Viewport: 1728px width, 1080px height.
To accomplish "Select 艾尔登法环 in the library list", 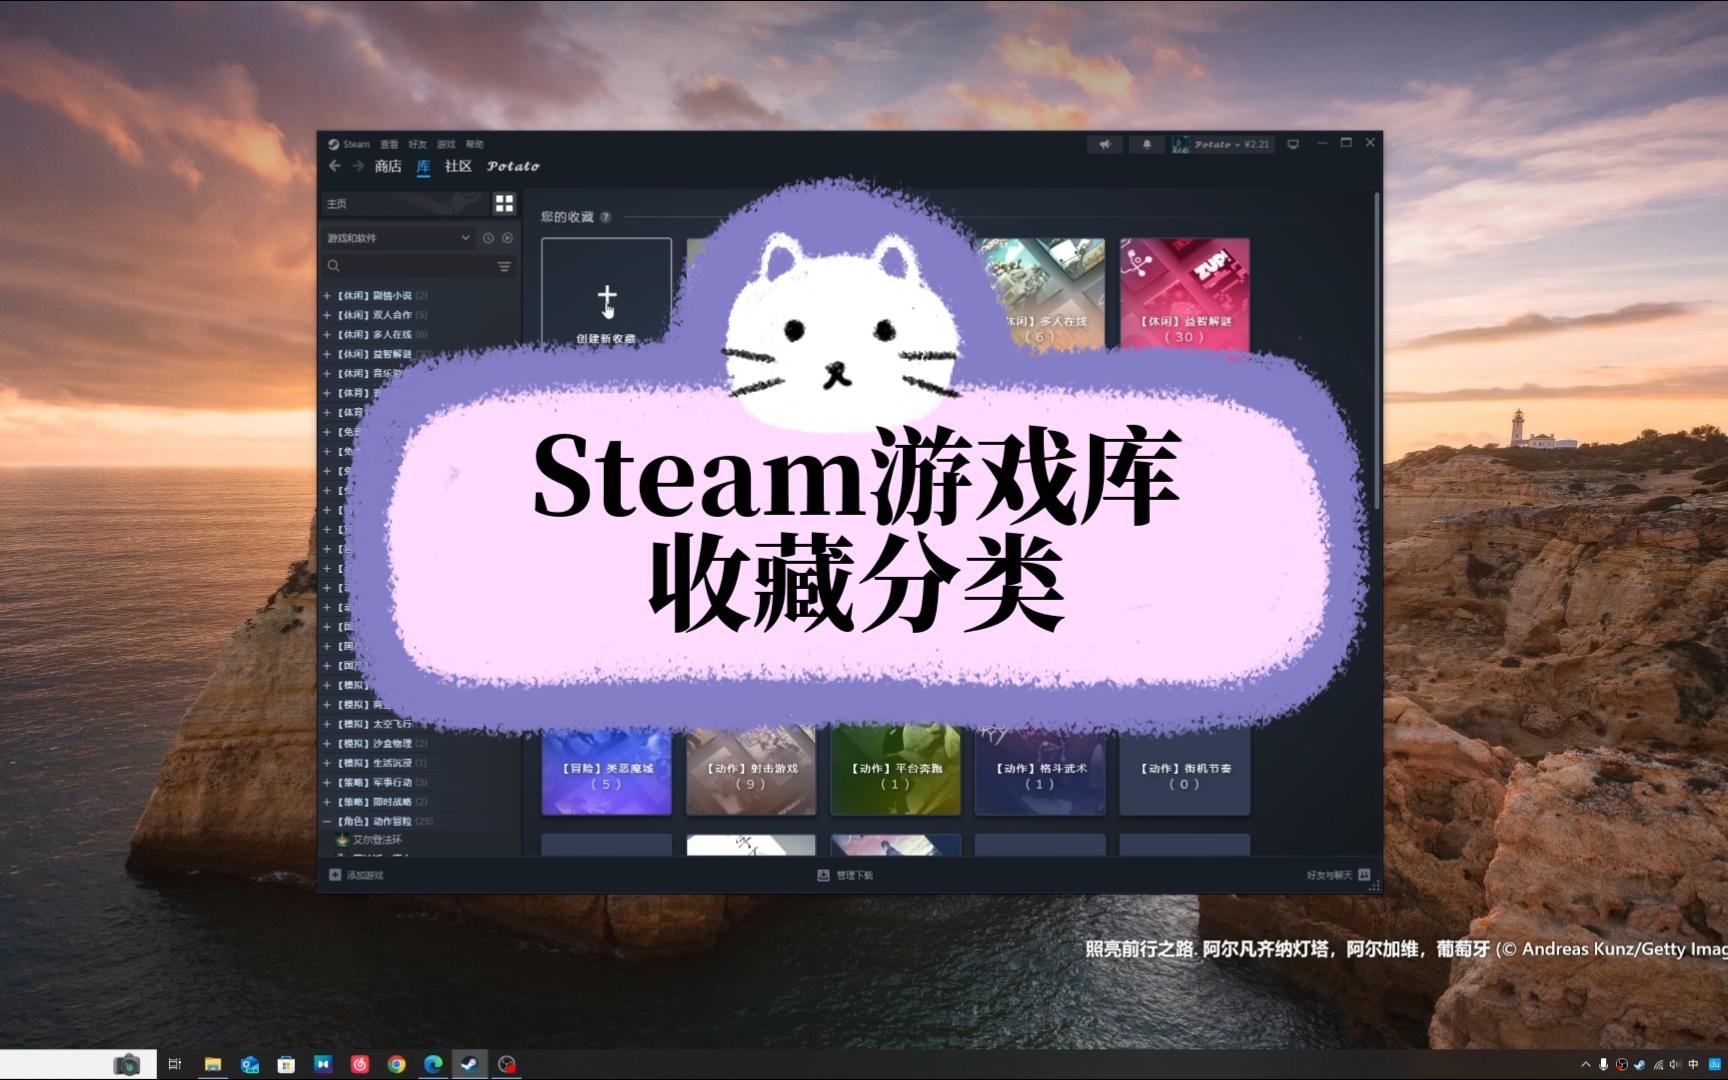I will [377, 840].
